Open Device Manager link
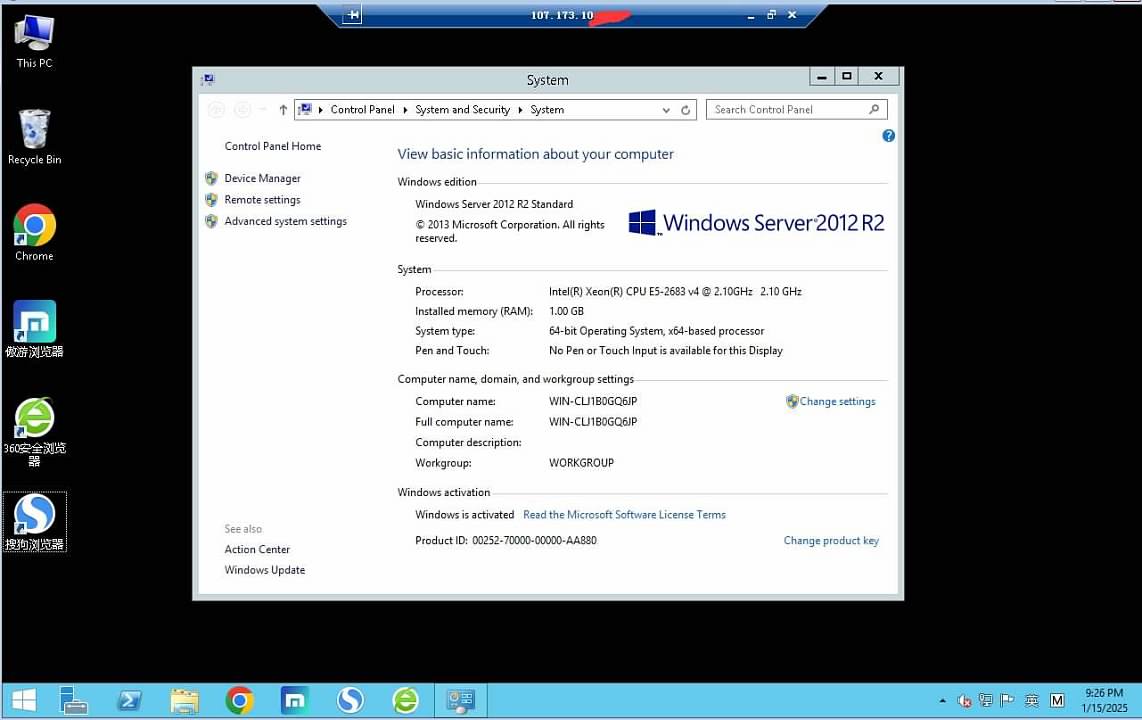The width and height of the screenshot is (1142, 720). pos(262,178)
